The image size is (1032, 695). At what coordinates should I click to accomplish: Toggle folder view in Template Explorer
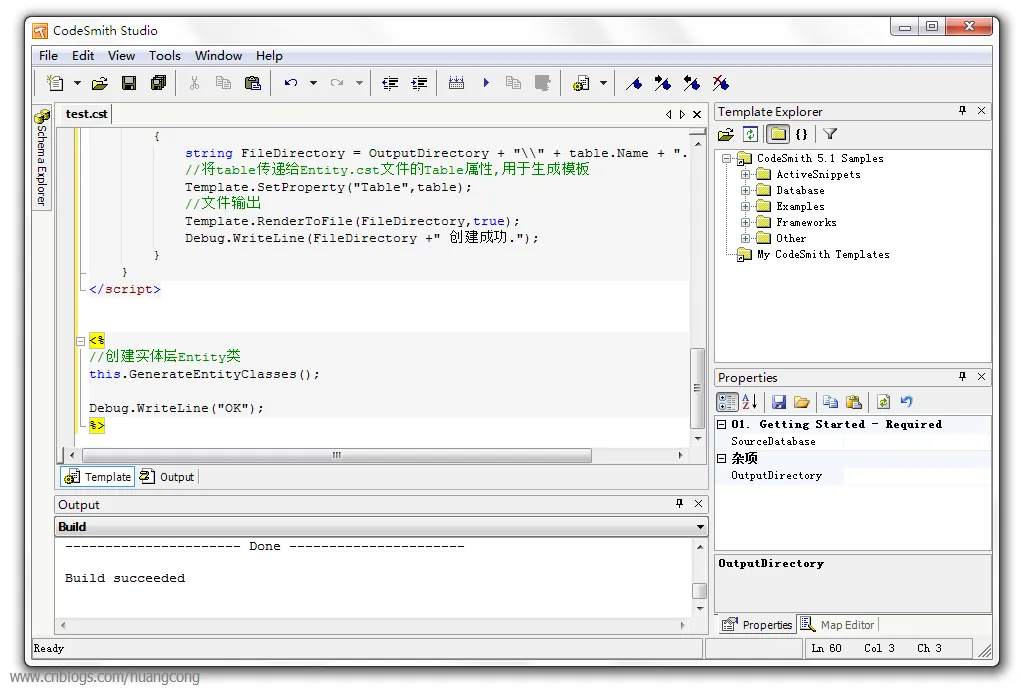pyautogui.click(x=777, y=134)
